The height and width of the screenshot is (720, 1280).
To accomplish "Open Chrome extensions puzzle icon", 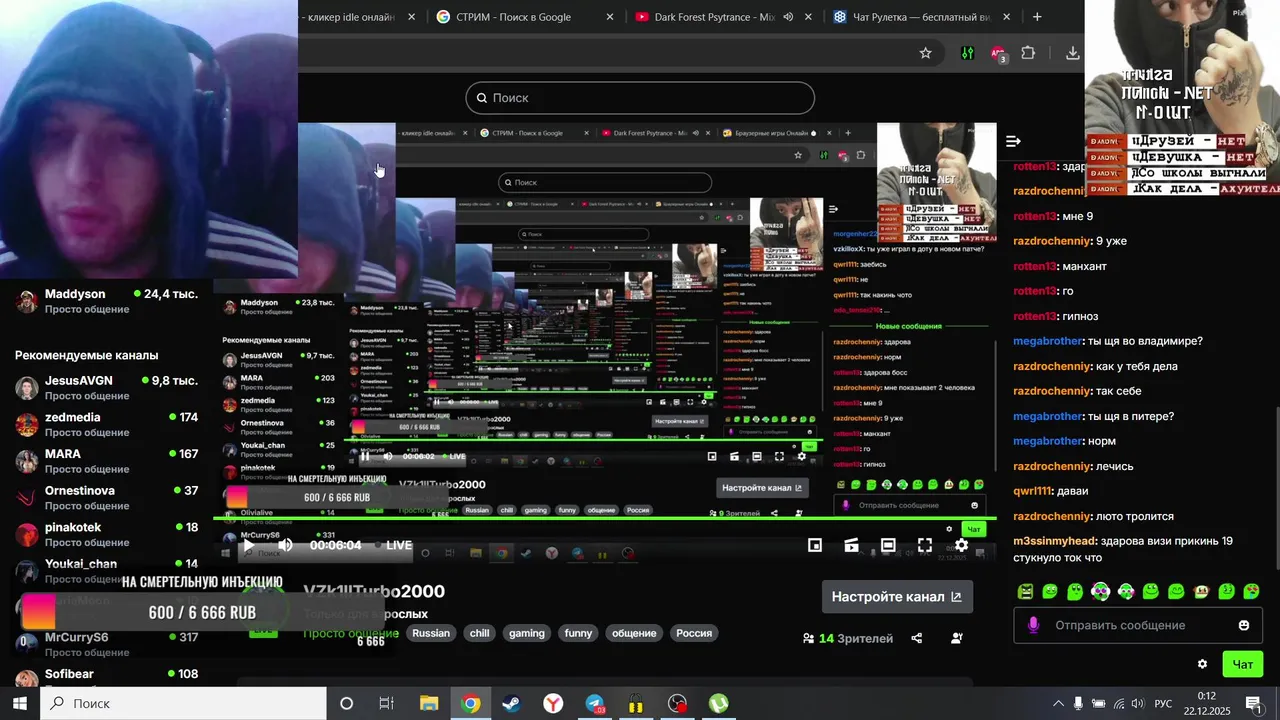I will [1028, 53].
